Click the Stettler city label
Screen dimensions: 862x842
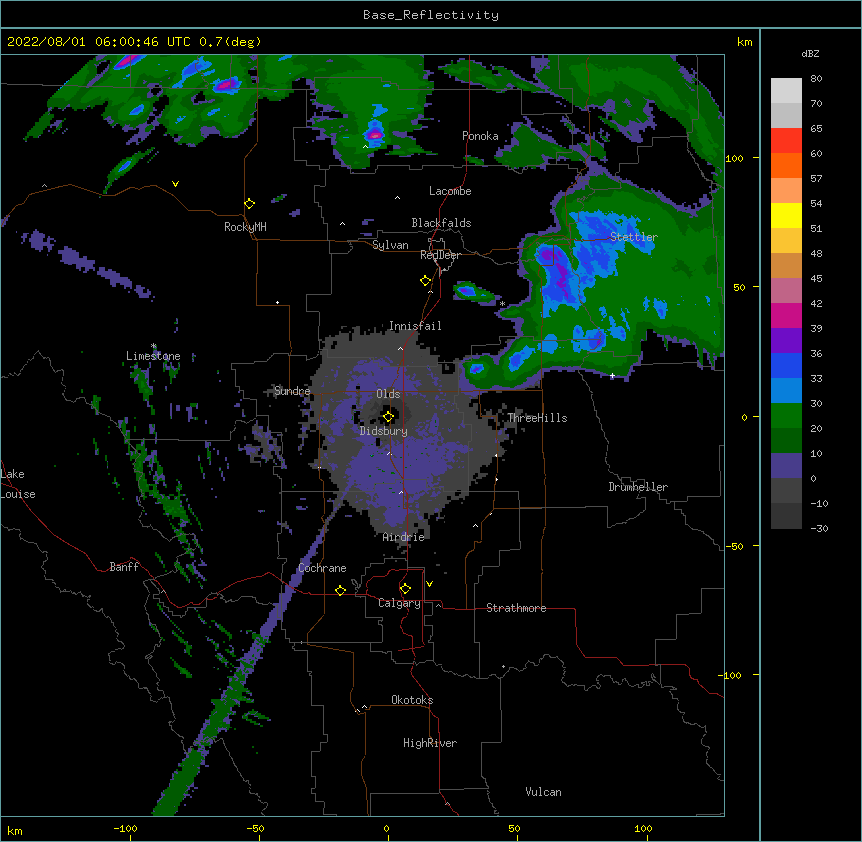(x=634, y=237)
